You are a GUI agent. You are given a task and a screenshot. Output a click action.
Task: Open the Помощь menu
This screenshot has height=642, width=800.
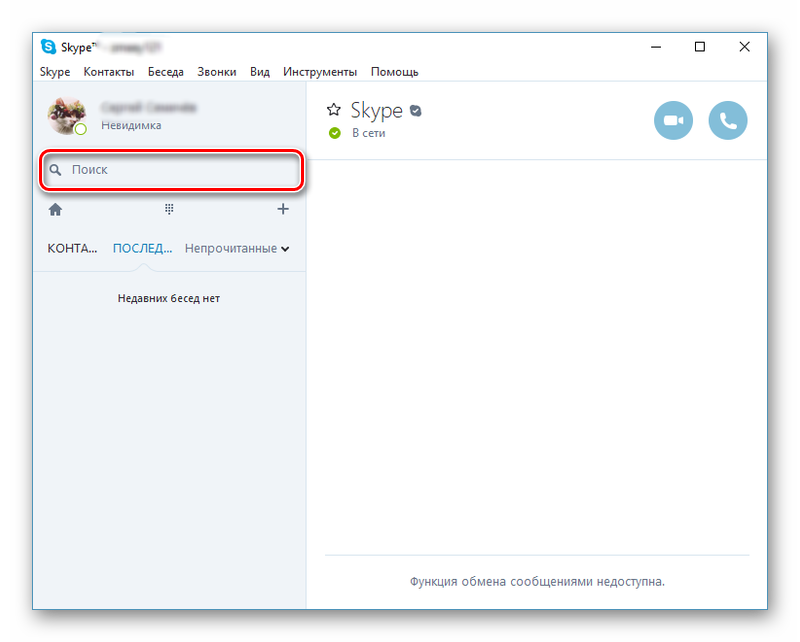click(x=394, y=72)
